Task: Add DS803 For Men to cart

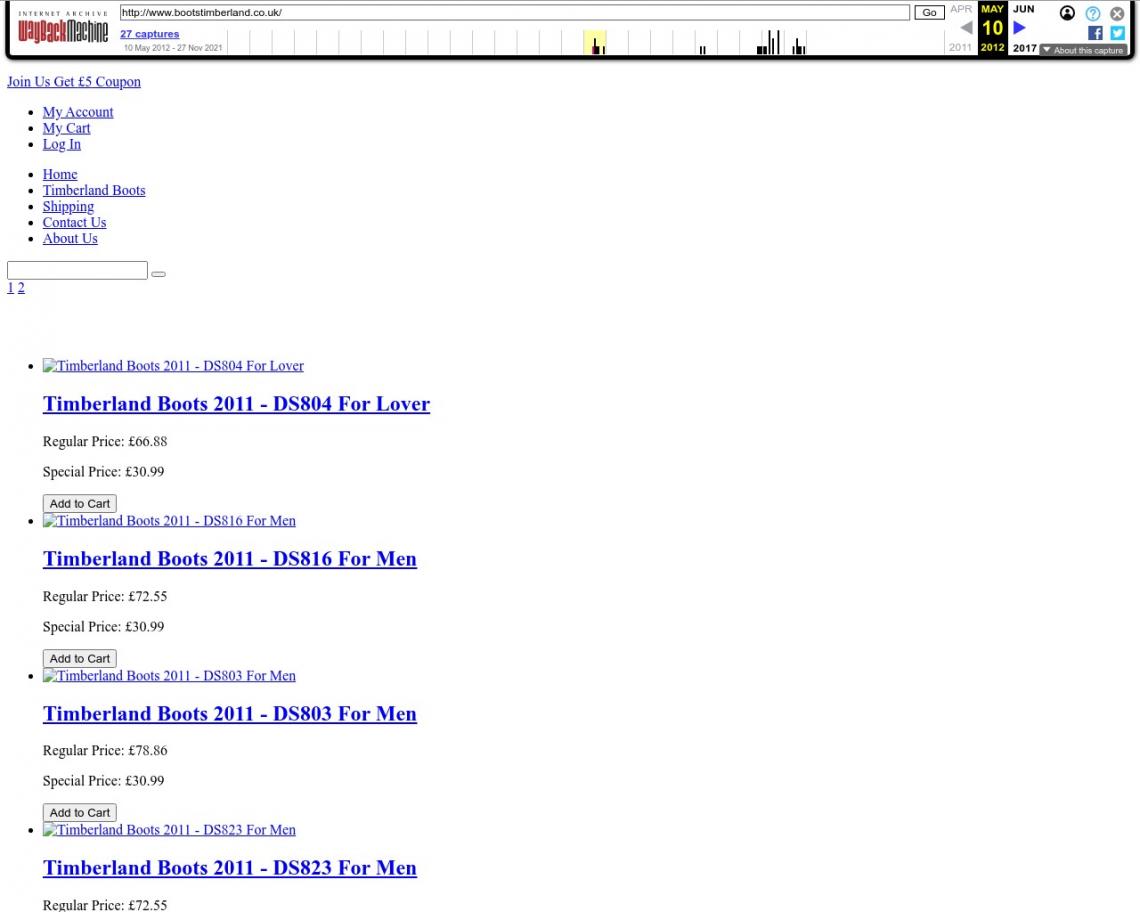Action: pyautogui.click(x=80, y=812)
